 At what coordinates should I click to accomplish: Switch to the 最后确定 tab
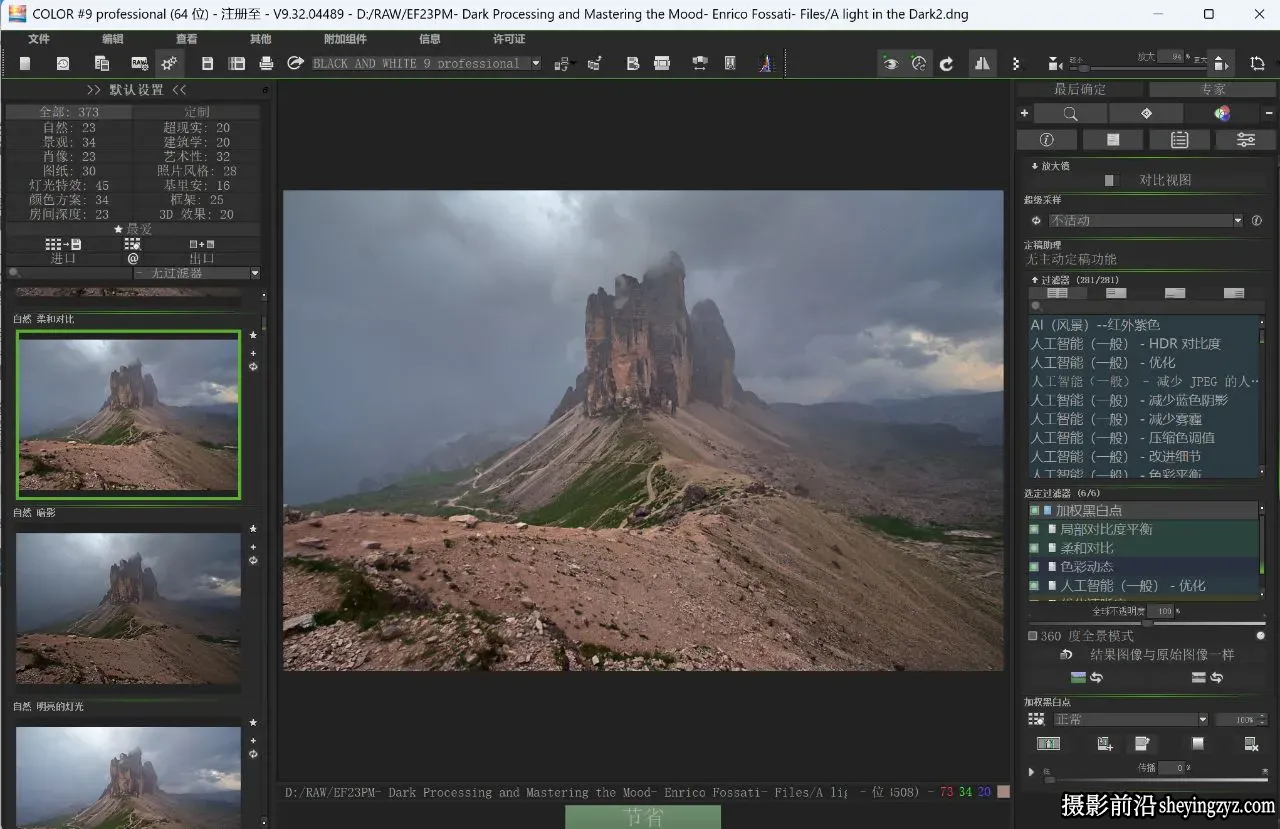tap(1080, 89)
